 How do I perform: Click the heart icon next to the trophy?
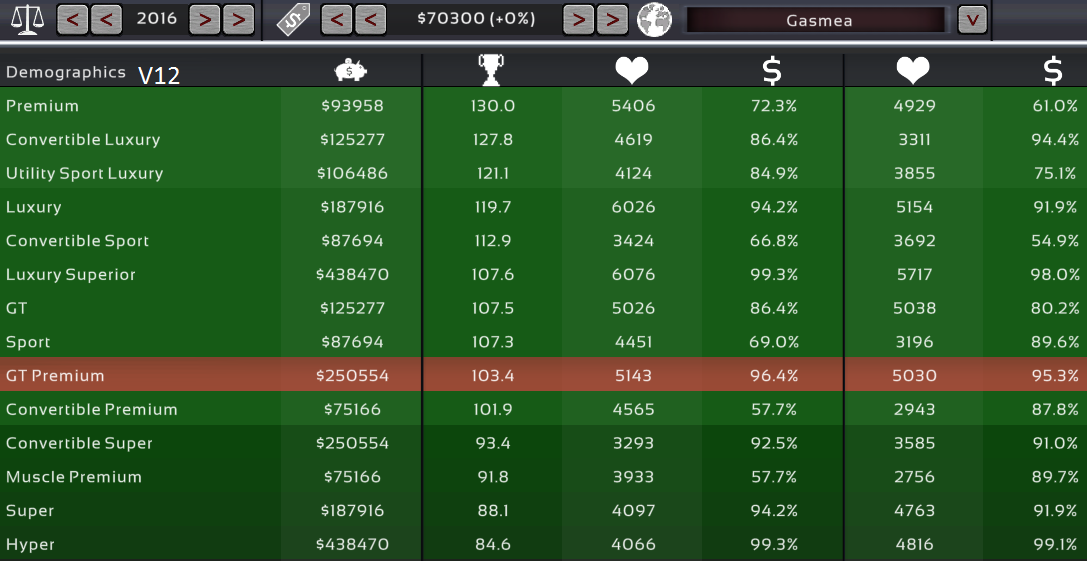click(x=631, y=70)
